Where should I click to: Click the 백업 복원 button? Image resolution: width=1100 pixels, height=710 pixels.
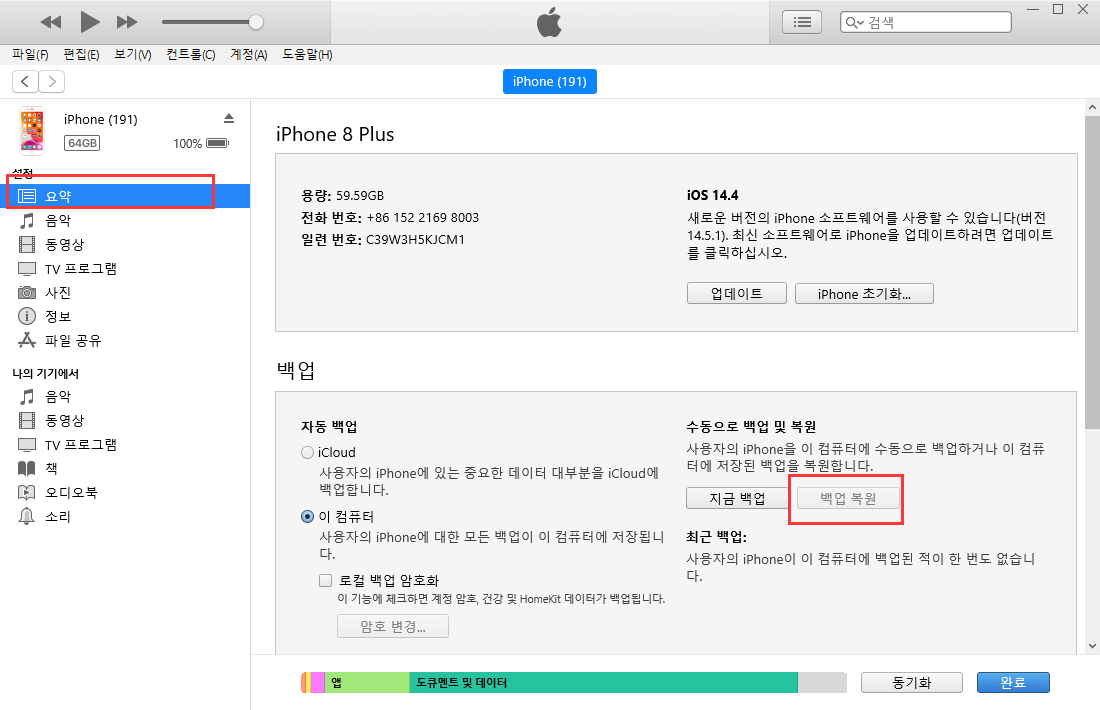point(848,498)
